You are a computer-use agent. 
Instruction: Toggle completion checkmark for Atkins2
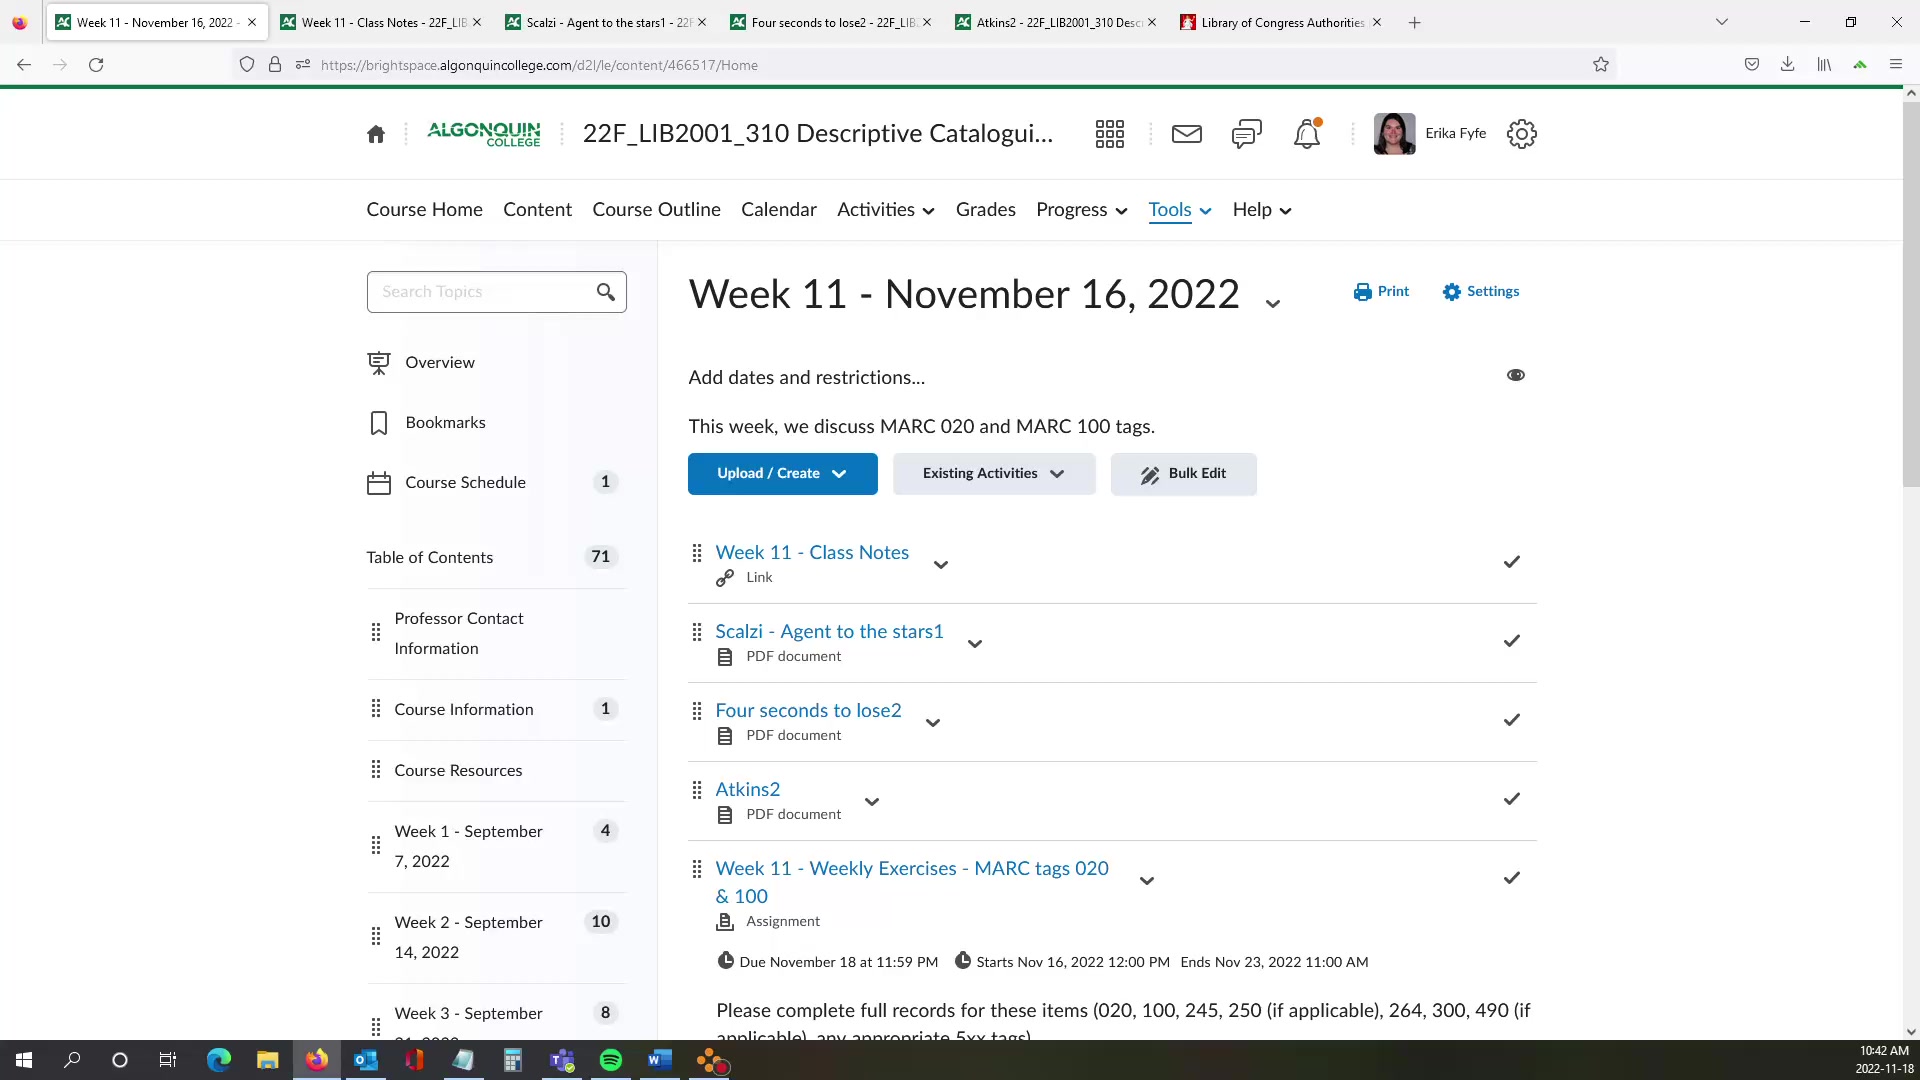pos(1511,799)
